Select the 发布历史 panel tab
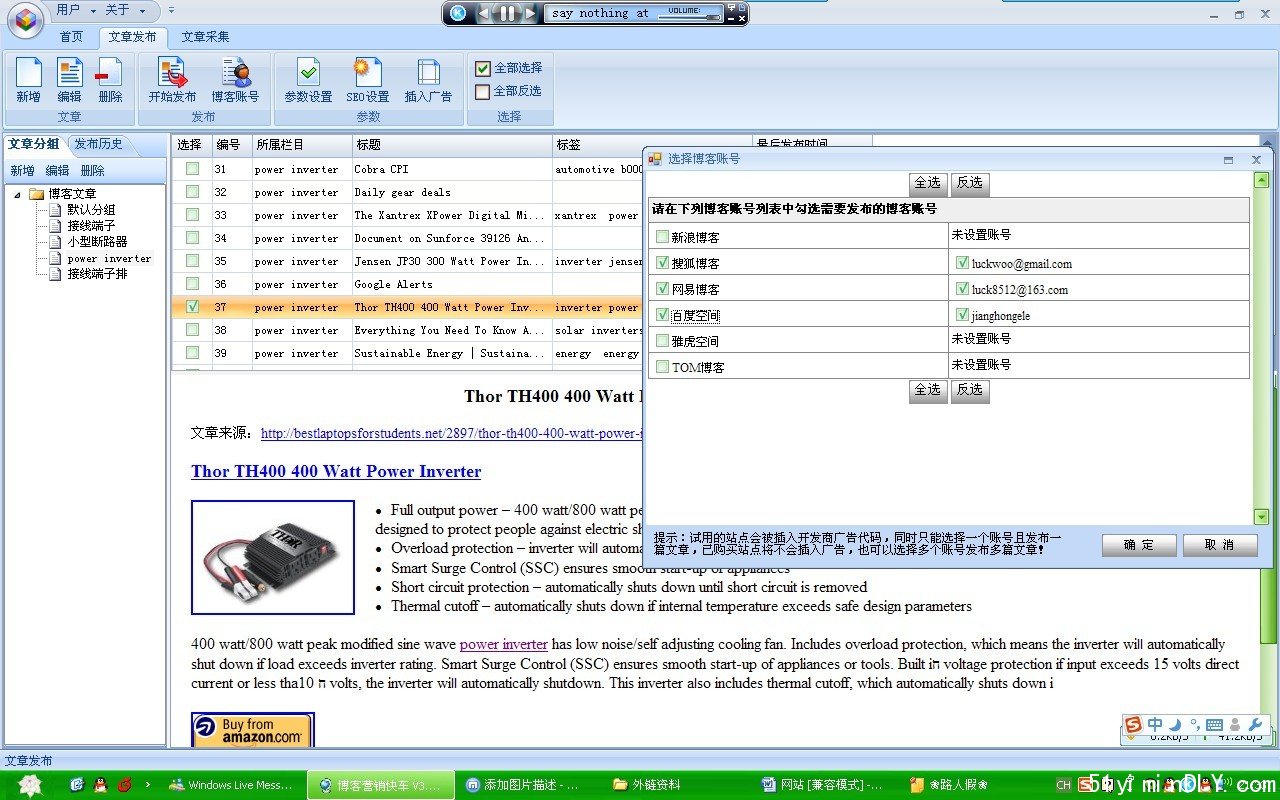Viewport: 1280px width, 800px height. point(99,144)
